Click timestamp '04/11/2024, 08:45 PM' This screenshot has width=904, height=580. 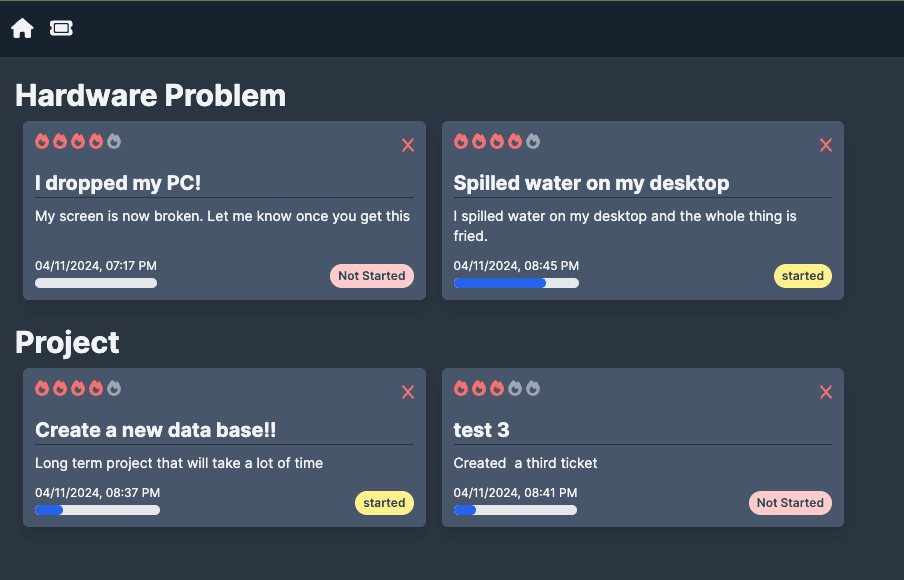516,266
